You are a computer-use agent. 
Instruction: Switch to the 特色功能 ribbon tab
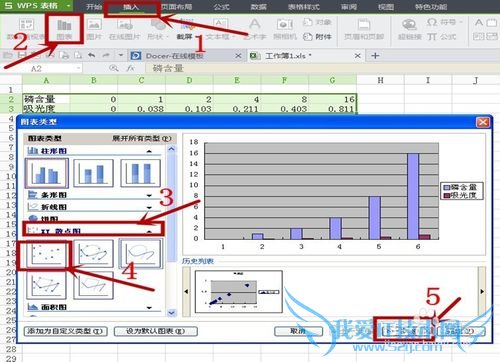point(431,7)
